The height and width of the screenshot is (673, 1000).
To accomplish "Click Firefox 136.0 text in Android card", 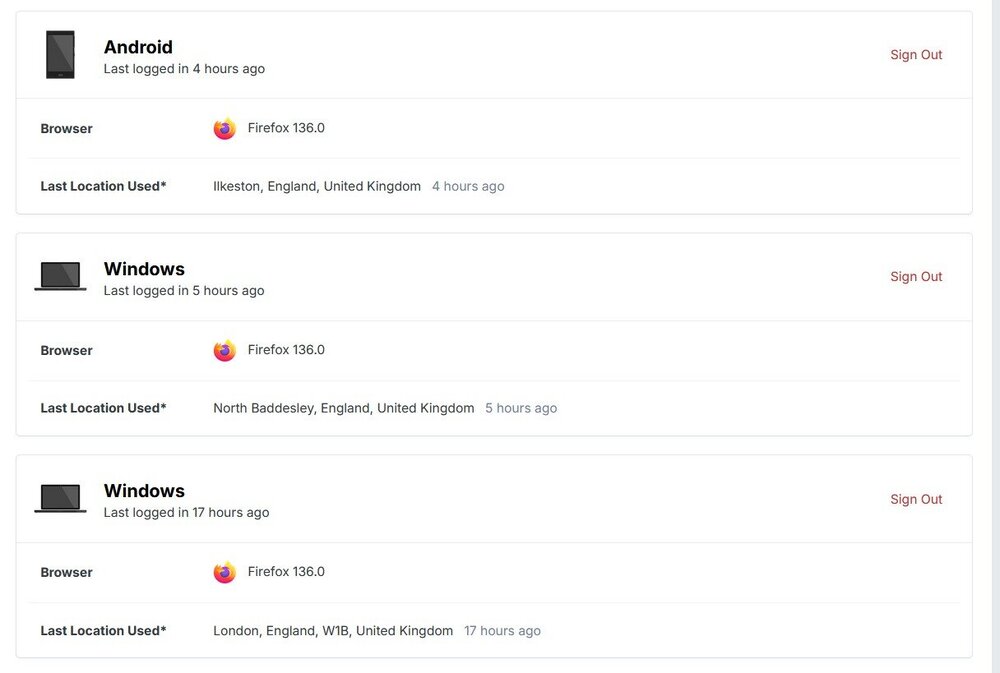I will [286, 128].
